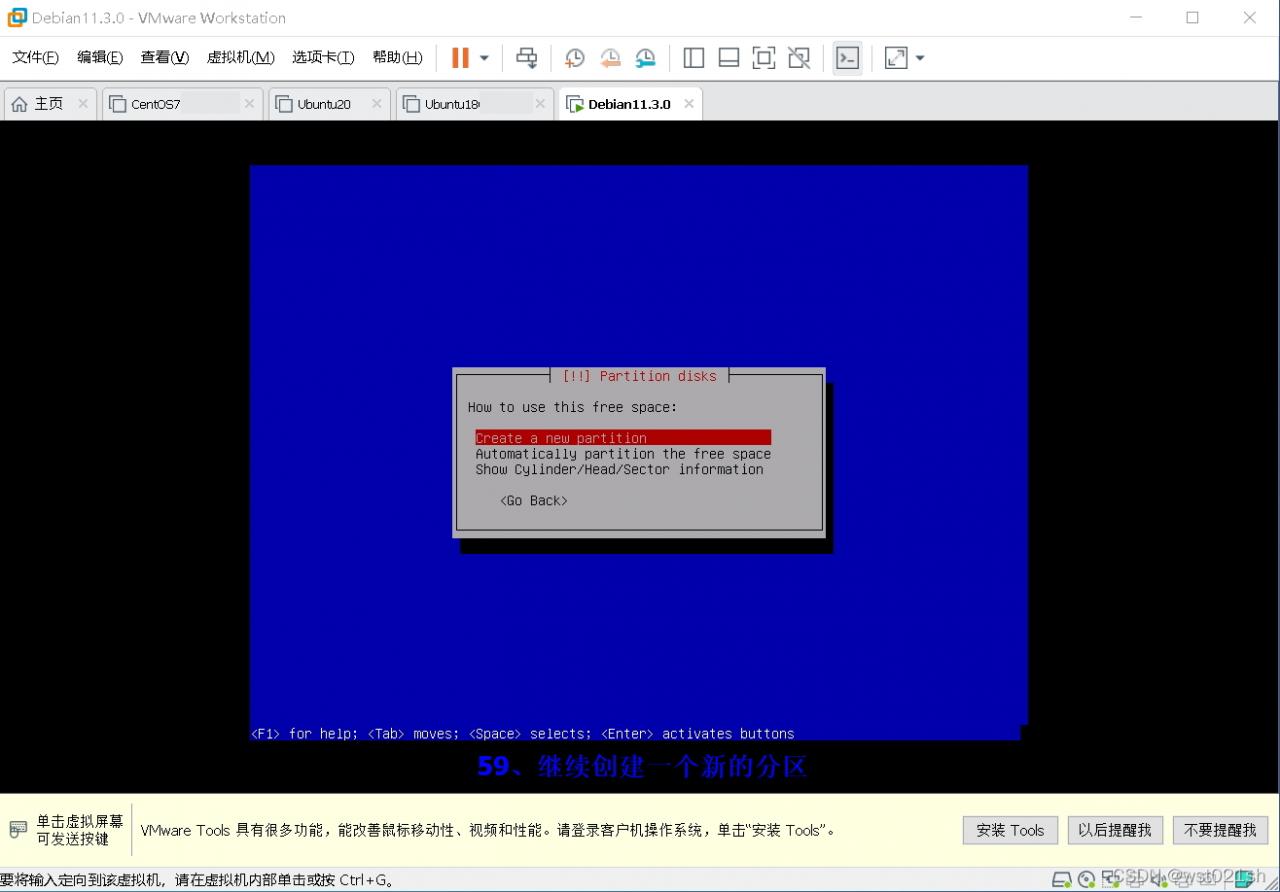Click the VMware Workstation title bar icon
The image size is (1280, 892).
17,17
